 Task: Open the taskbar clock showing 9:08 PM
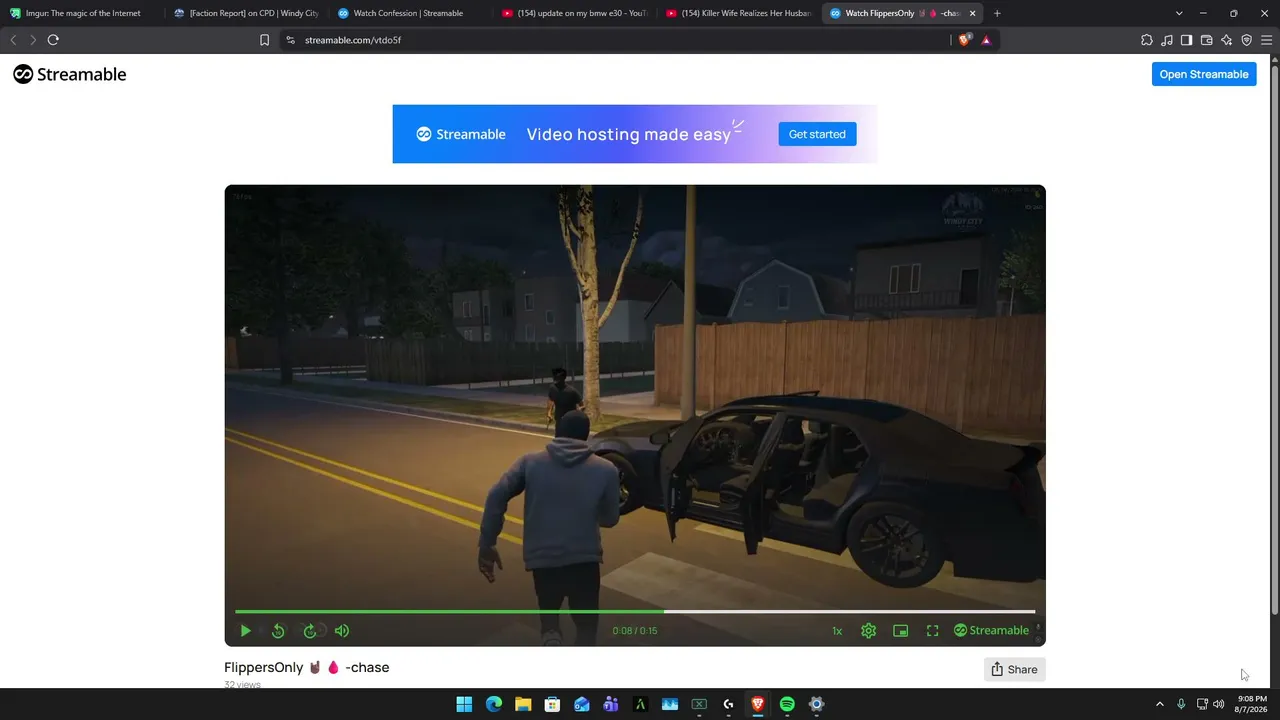click(1252, 704)
